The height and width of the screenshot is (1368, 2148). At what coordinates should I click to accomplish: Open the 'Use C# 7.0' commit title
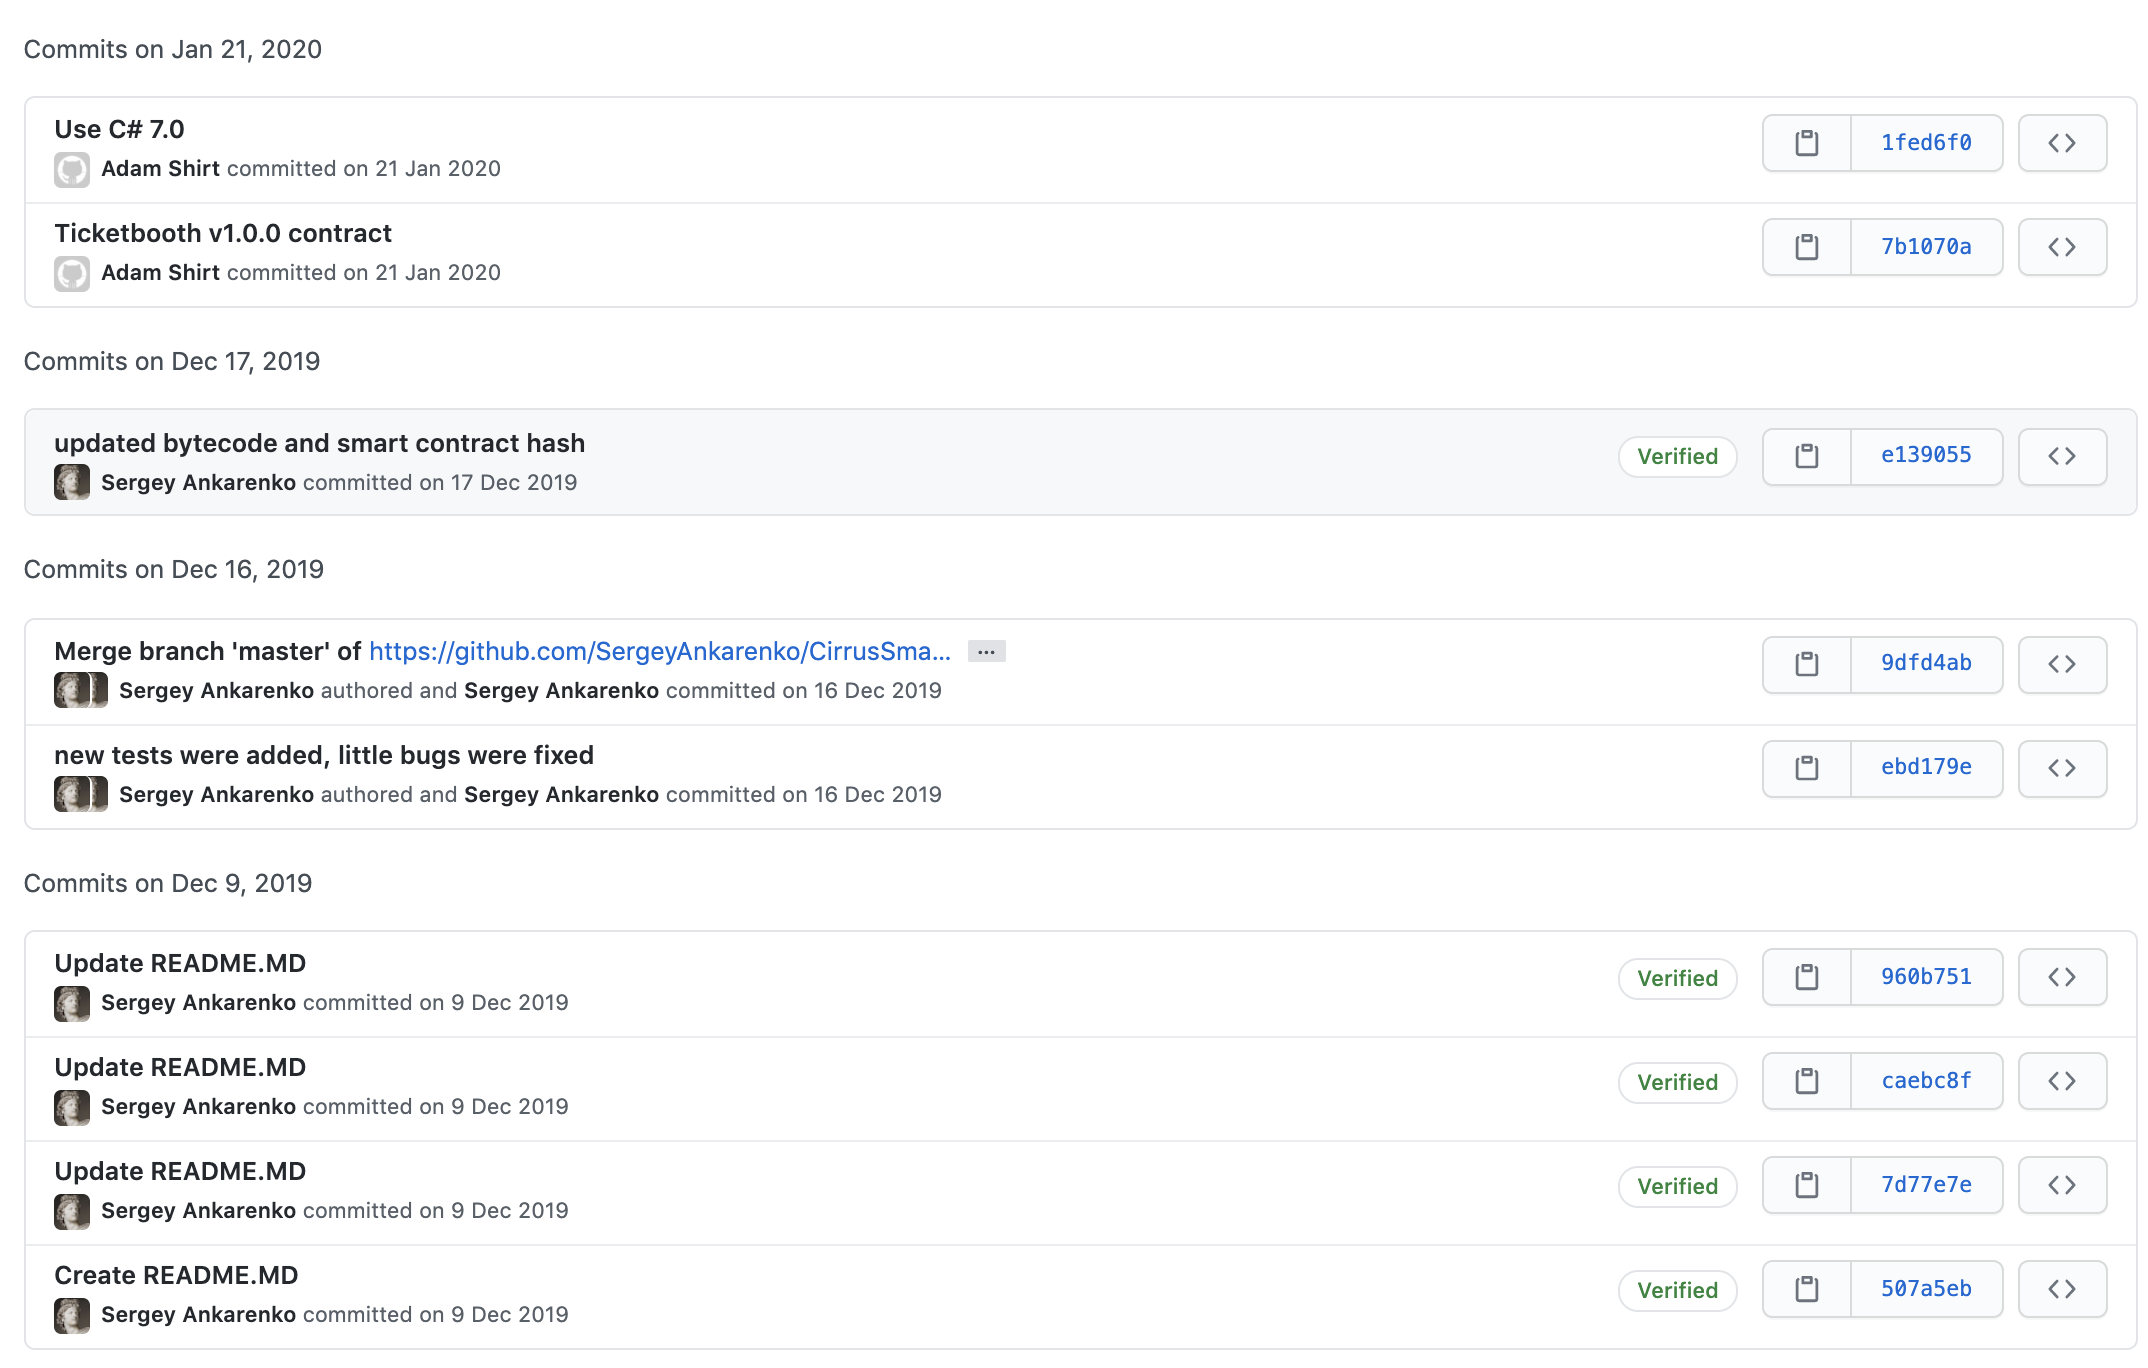(x=119, y=129)
